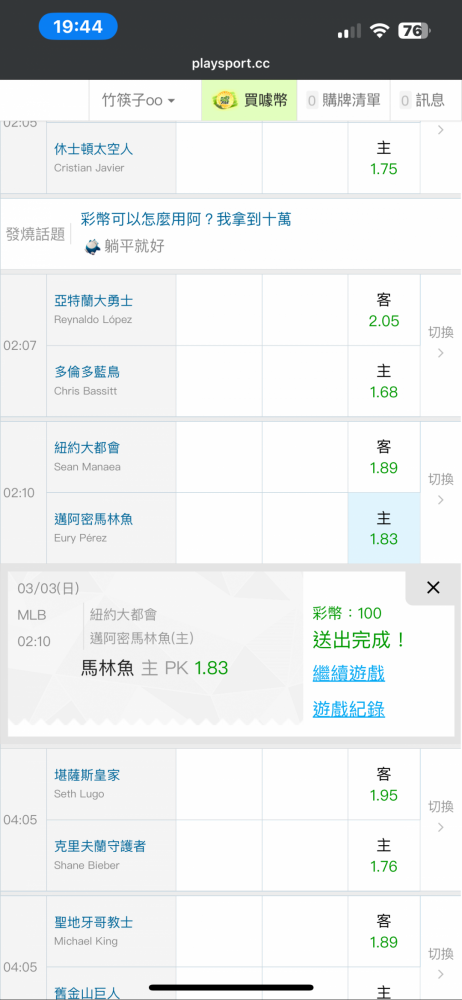Image resolution: width=462 pixels, height=1000 pixels.
Task: Open the 購牌清單 tab
Action: [343, 100]
